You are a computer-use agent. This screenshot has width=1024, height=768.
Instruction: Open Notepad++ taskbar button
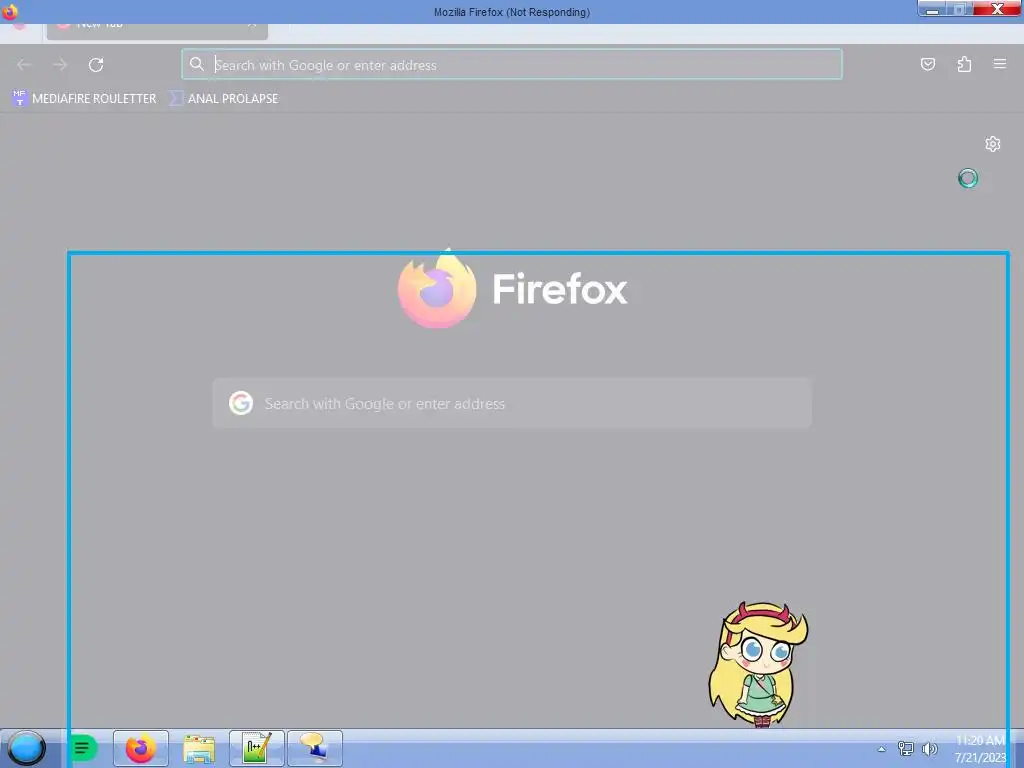click(x=257, y=748)
